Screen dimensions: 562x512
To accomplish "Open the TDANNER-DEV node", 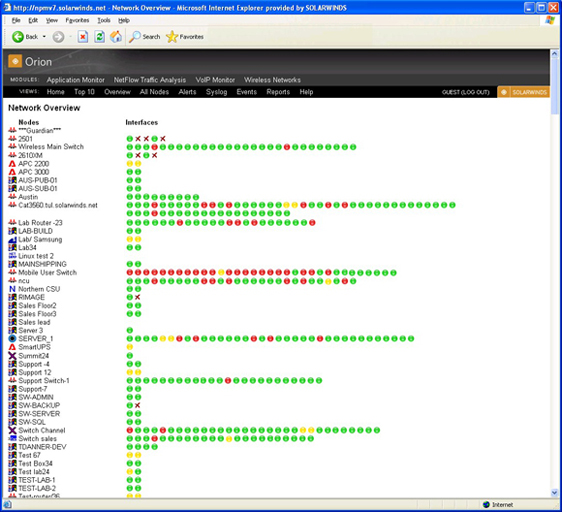I will click(42, 447).
